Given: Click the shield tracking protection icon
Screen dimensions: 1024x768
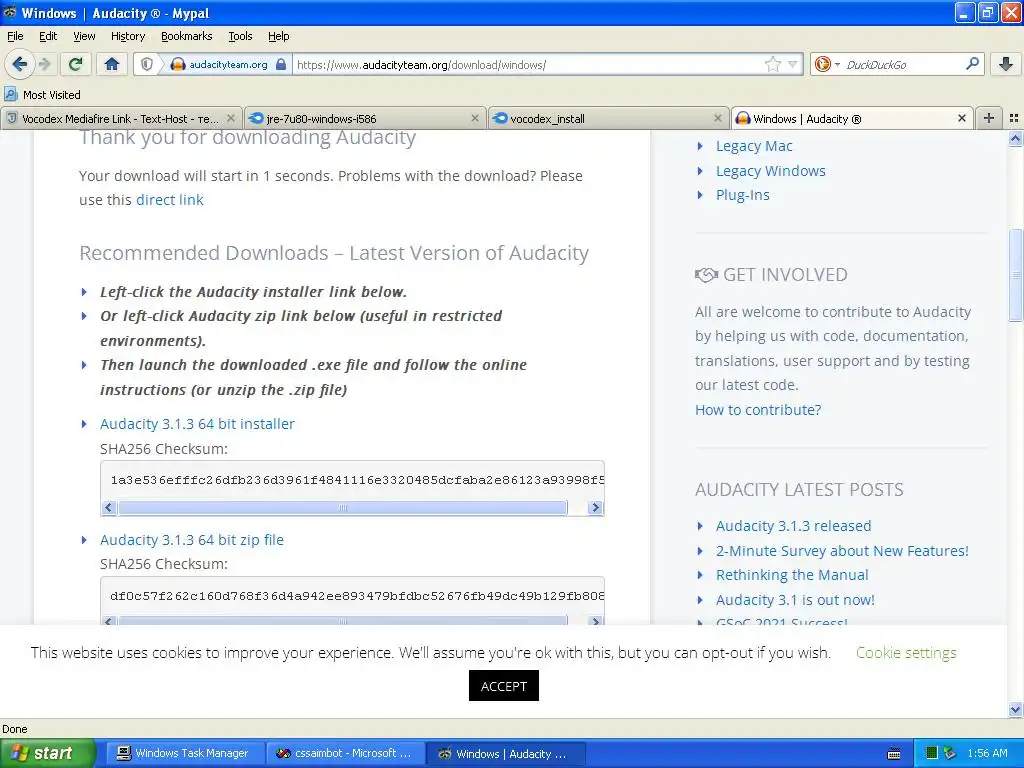Looking at the screenshot, I should (x=147, y=64).
